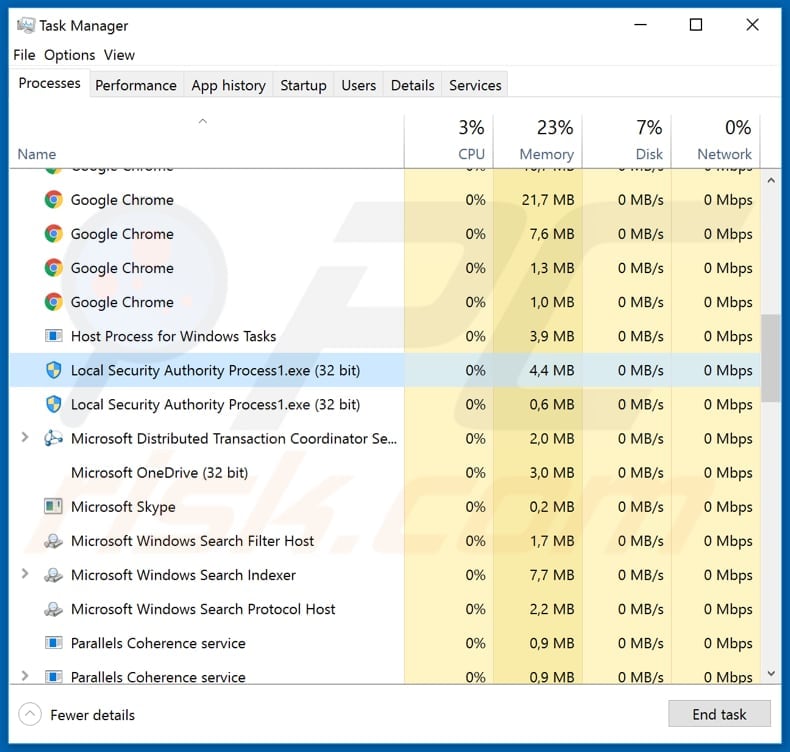The image size is (790, 752).
Task: Click the 7,7 MB memory value
Action: click(552, 575)
